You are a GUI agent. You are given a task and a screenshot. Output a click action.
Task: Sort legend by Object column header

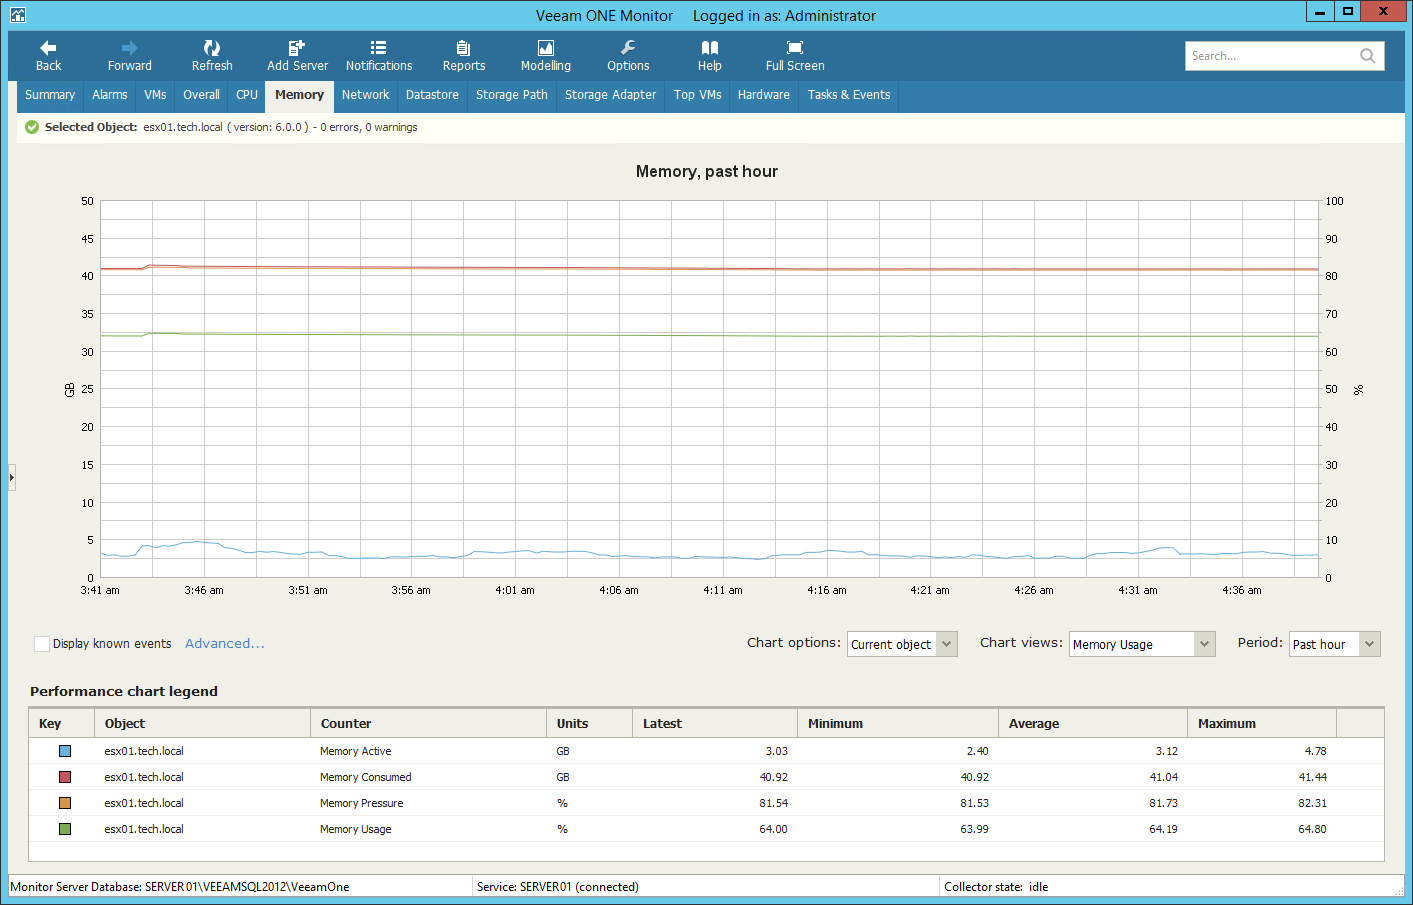(203, 723)
